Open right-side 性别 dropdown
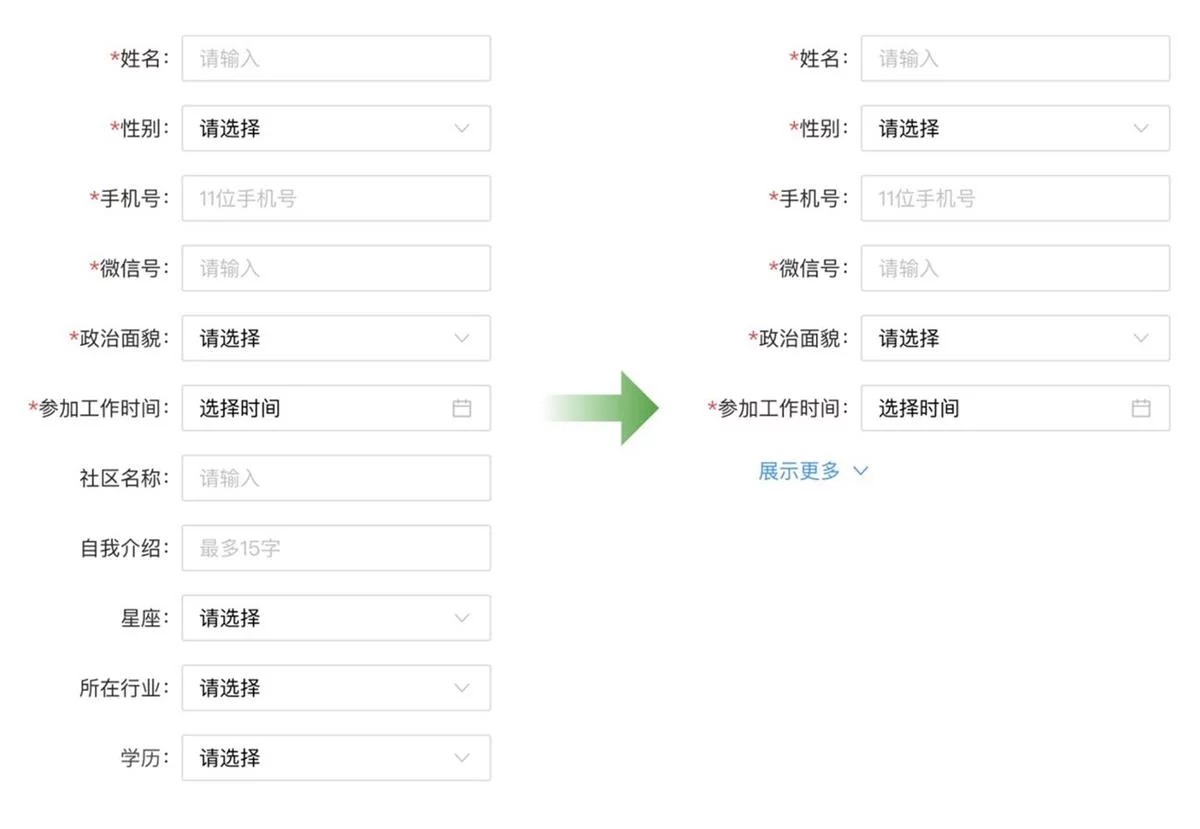1200x829 pixels. [x=1015, y=128]
